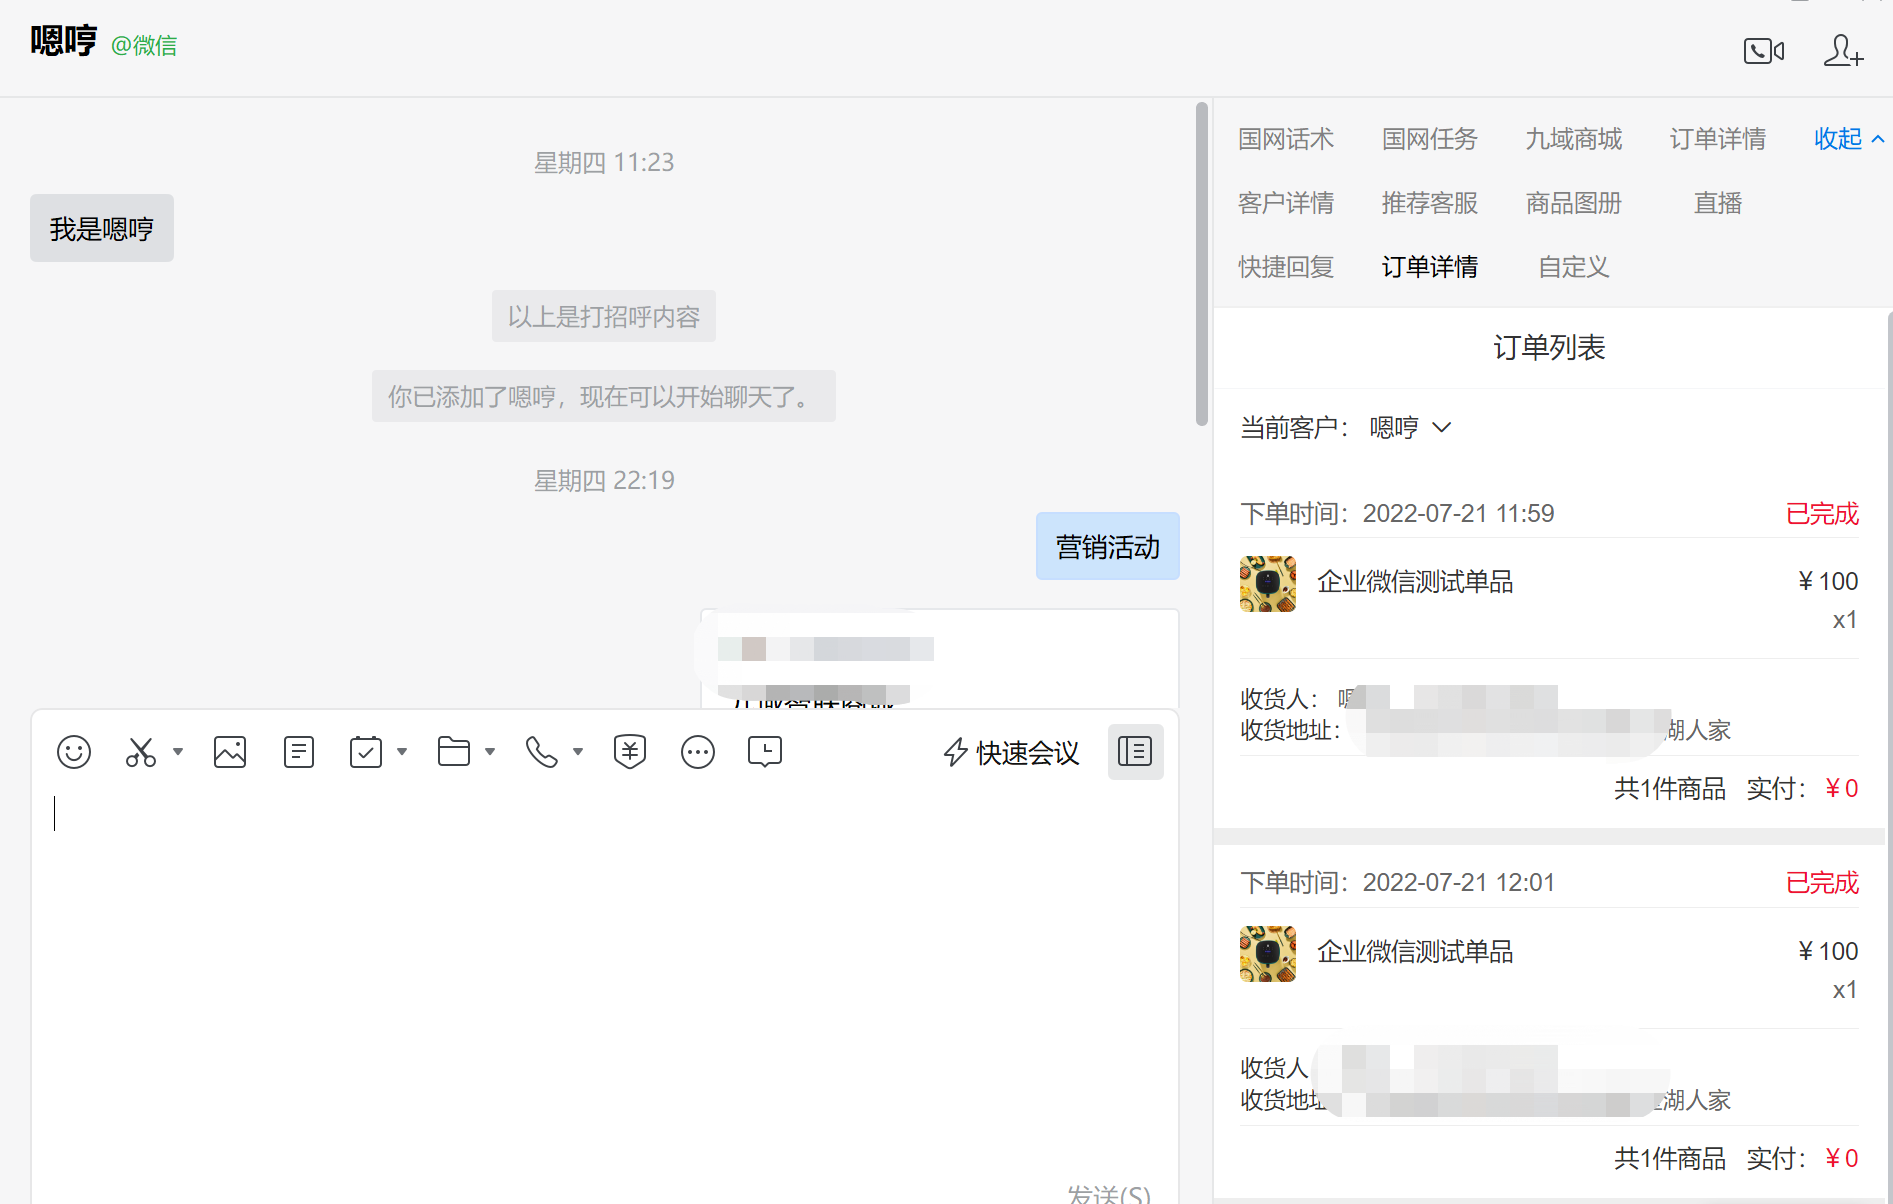Click the chat history scrollbar

1202,264
